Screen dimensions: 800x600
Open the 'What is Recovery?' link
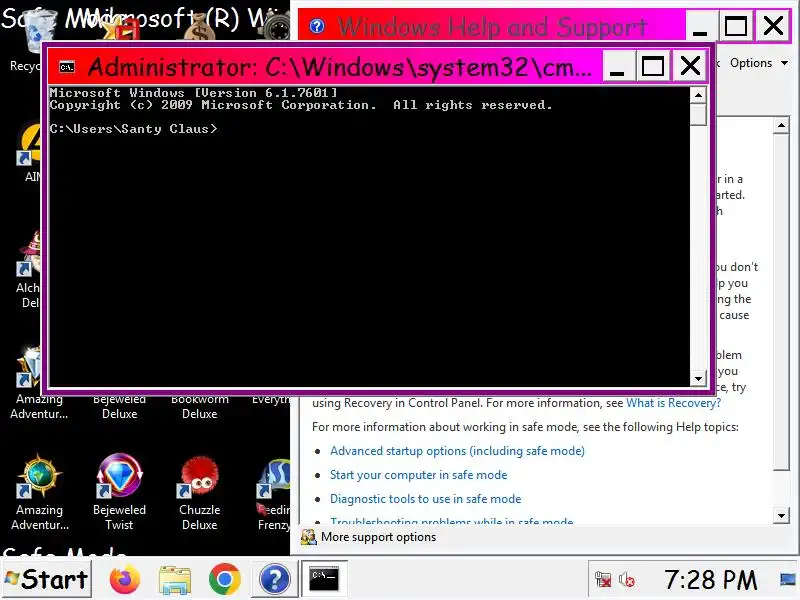(673, 403)
